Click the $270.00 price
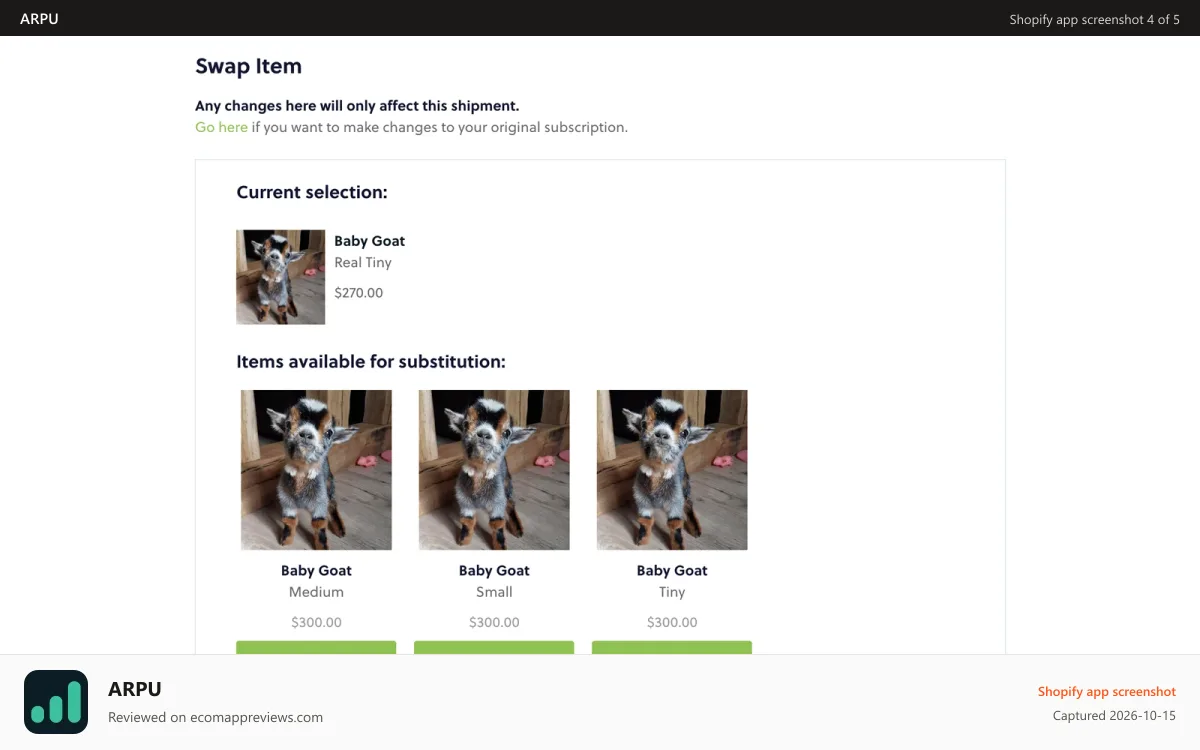 [x=359, y=293]
